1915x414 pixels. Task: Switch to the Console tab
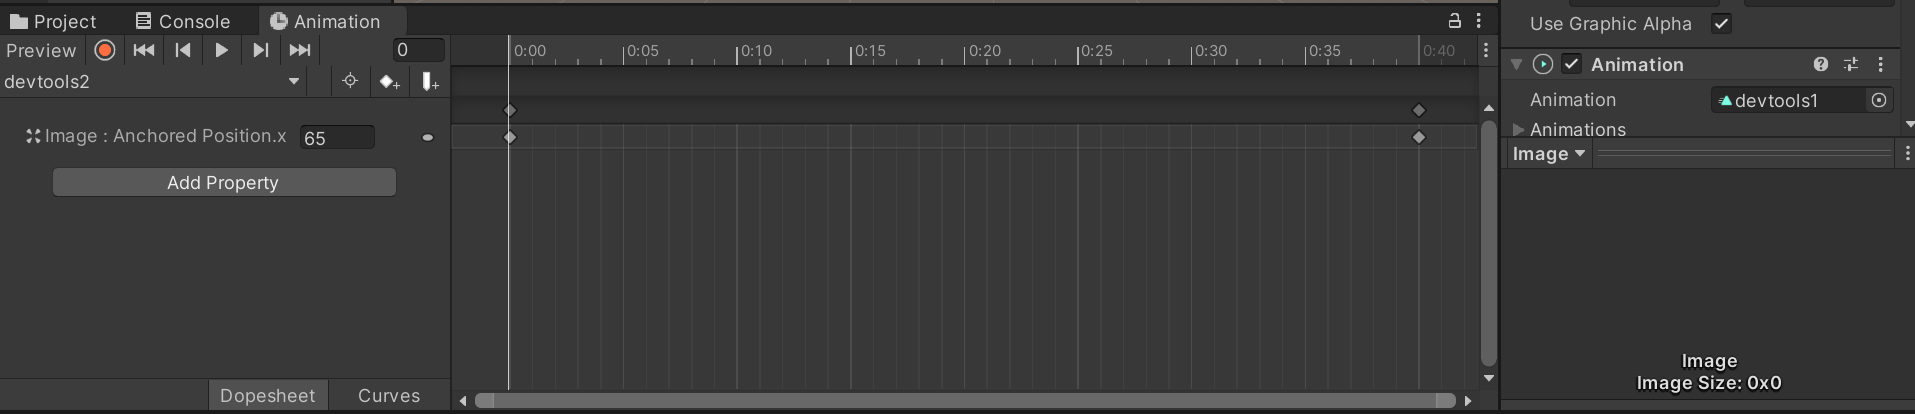(183, 21)
